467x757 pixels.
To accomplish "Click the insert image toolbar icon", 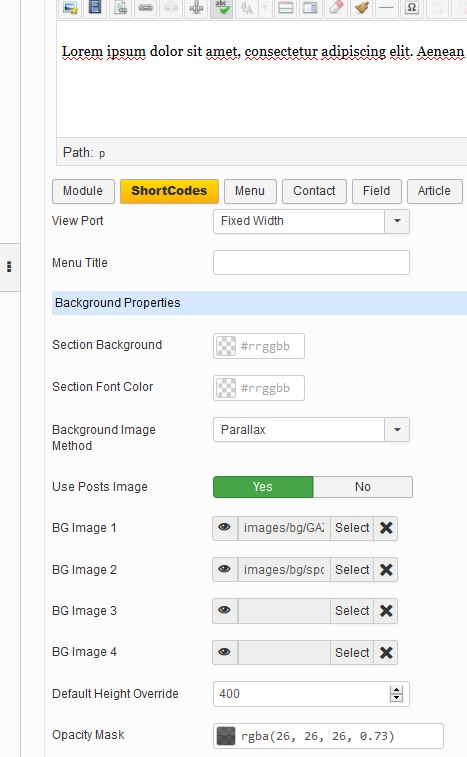I will [x=71, y=8].
